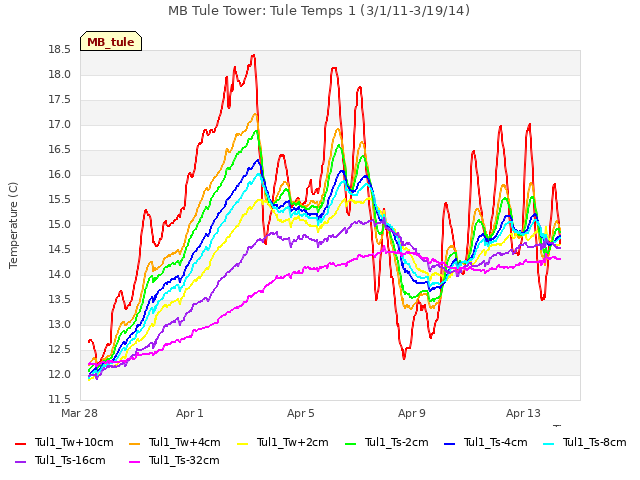Click the Apr 1 x-axis tick label
Image resolution: width=640 pixels, height=480 pixels.
[189, 413]
